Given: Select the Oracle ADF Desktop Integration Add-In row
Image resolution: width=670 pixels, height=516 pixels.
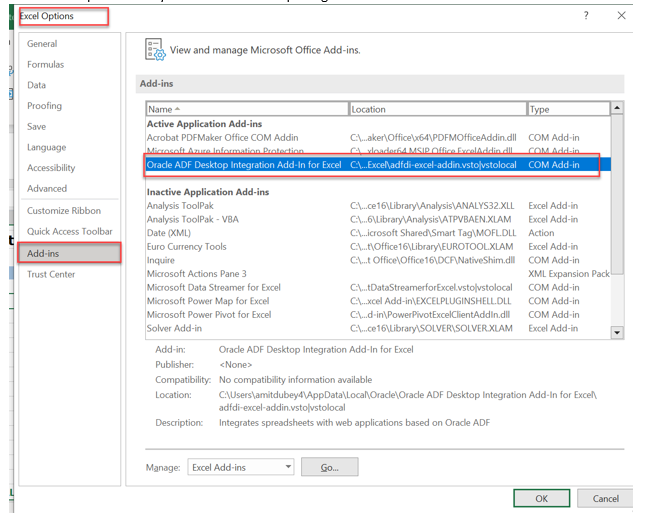Looking at the screenshot, I should [x=378, y=164].
